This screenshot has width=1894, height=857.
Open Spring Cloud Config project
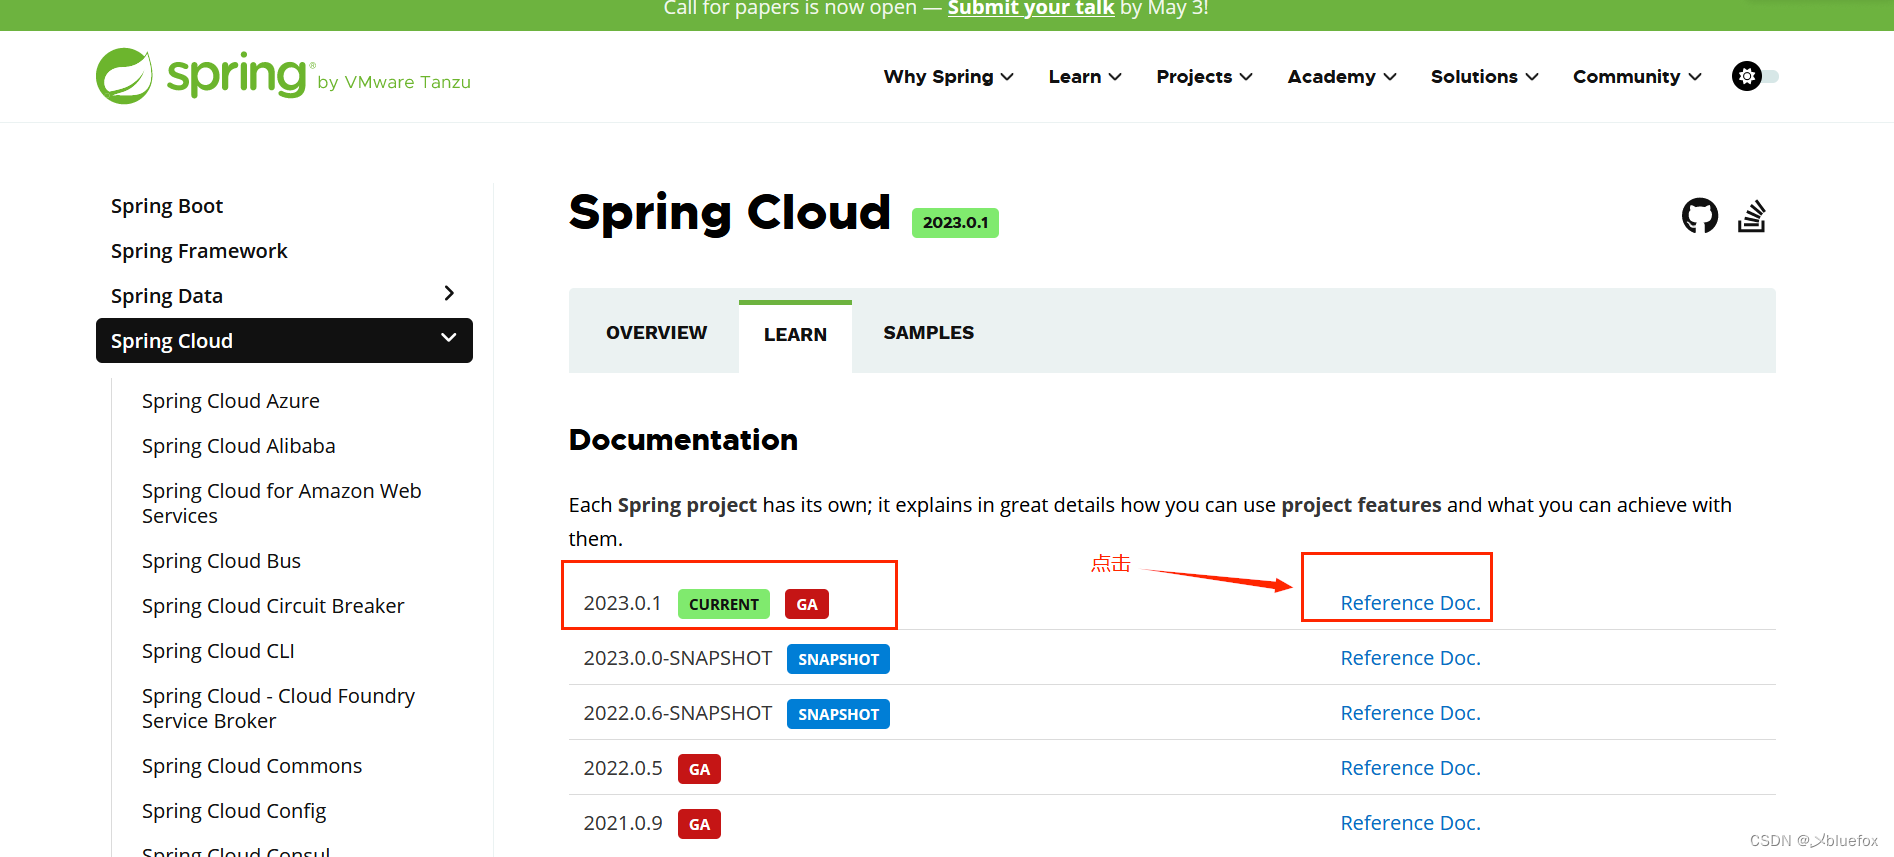(x=234, y=811)
